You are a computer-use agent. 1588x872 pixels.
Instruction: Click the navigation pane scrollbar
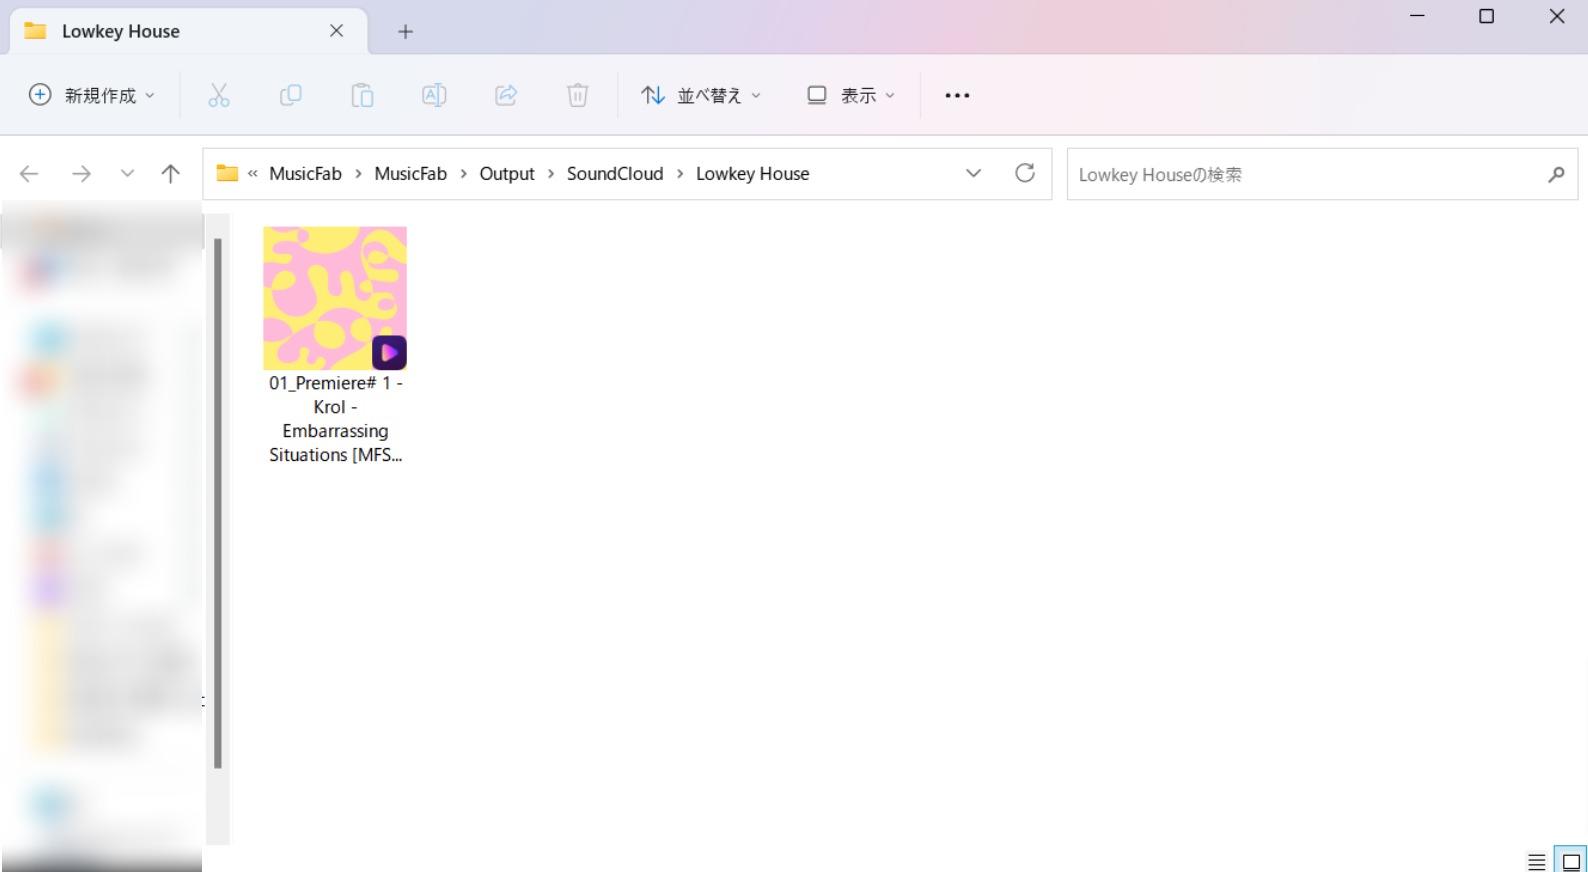[217, 503]
